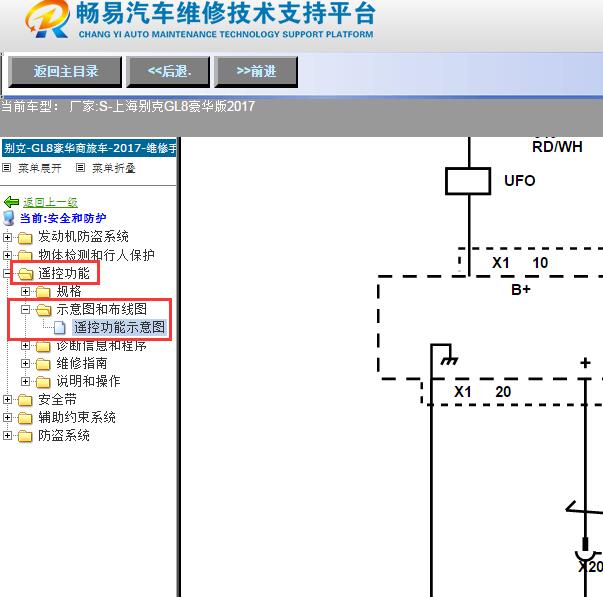Go forward with the >>前进 button

(x=256, y=72)
